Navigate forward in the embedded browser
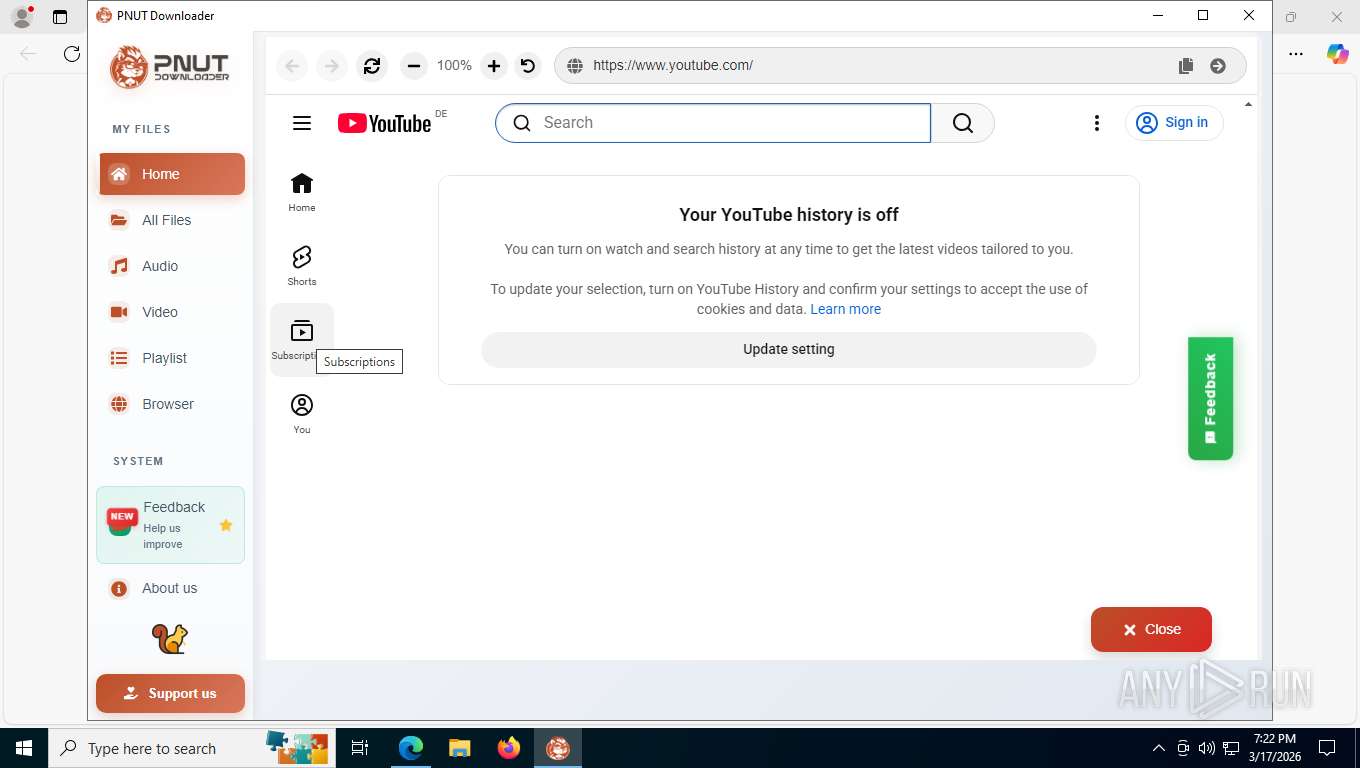Viewport: 1360px width, 768px height. pyautogui.click(x=331, y=66)
